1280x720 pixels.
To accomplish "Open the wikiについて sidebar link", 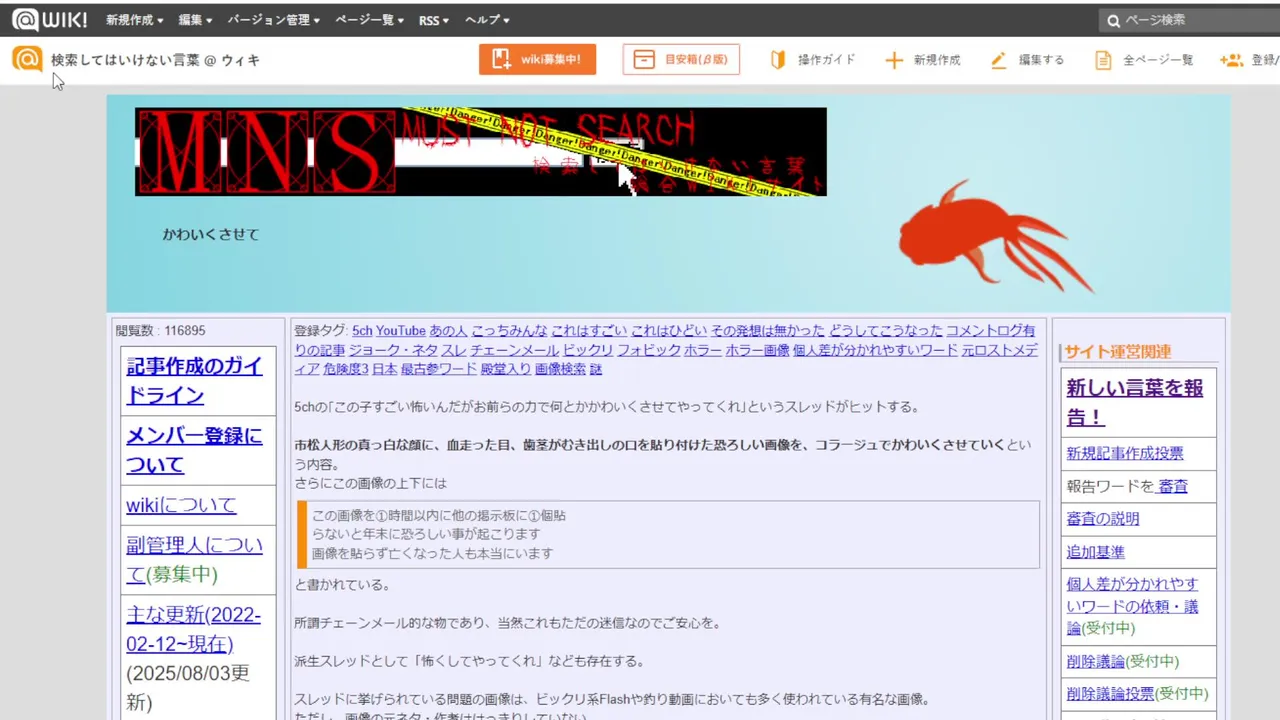I will [181, 505].
